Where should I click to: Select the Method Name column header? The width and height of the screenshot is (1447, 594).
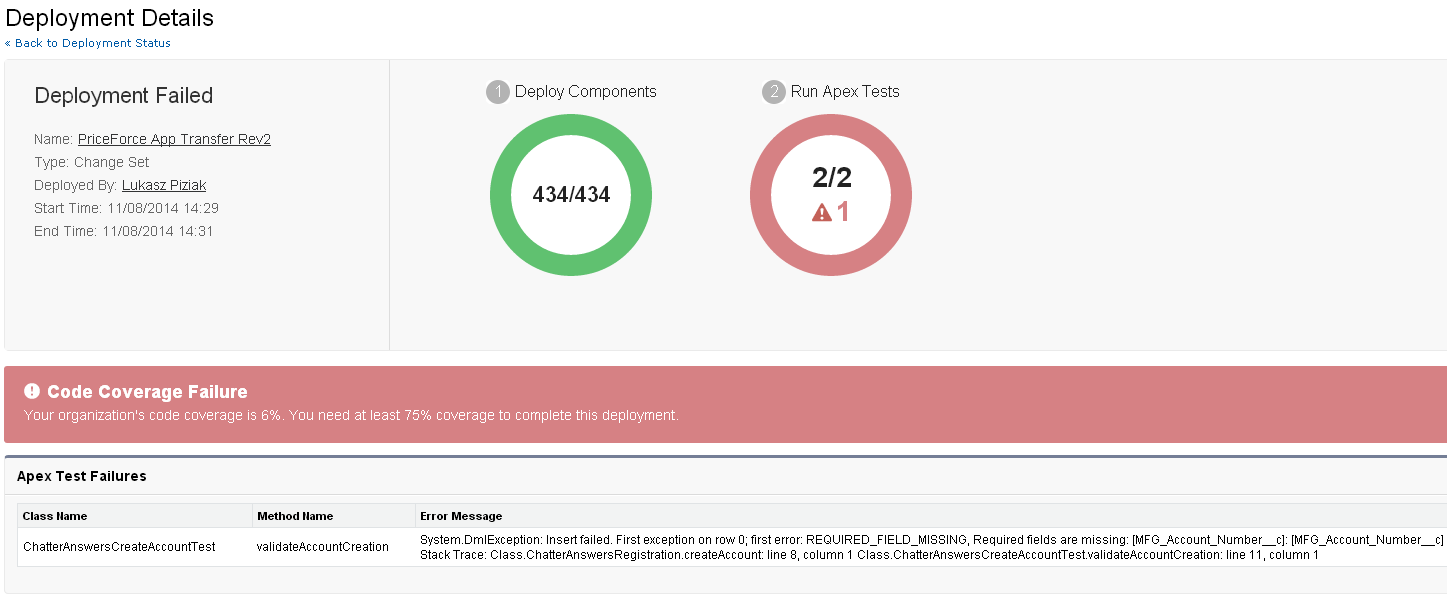[295, 516]
